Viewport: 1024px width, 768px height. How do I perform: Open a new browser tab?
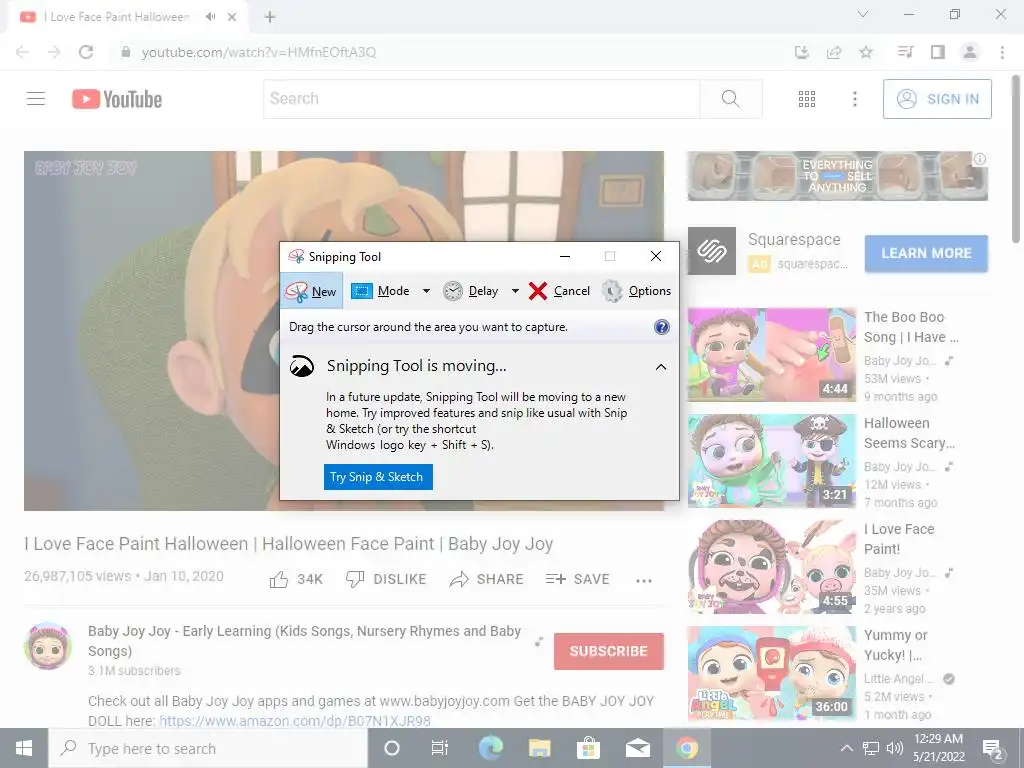270,17
